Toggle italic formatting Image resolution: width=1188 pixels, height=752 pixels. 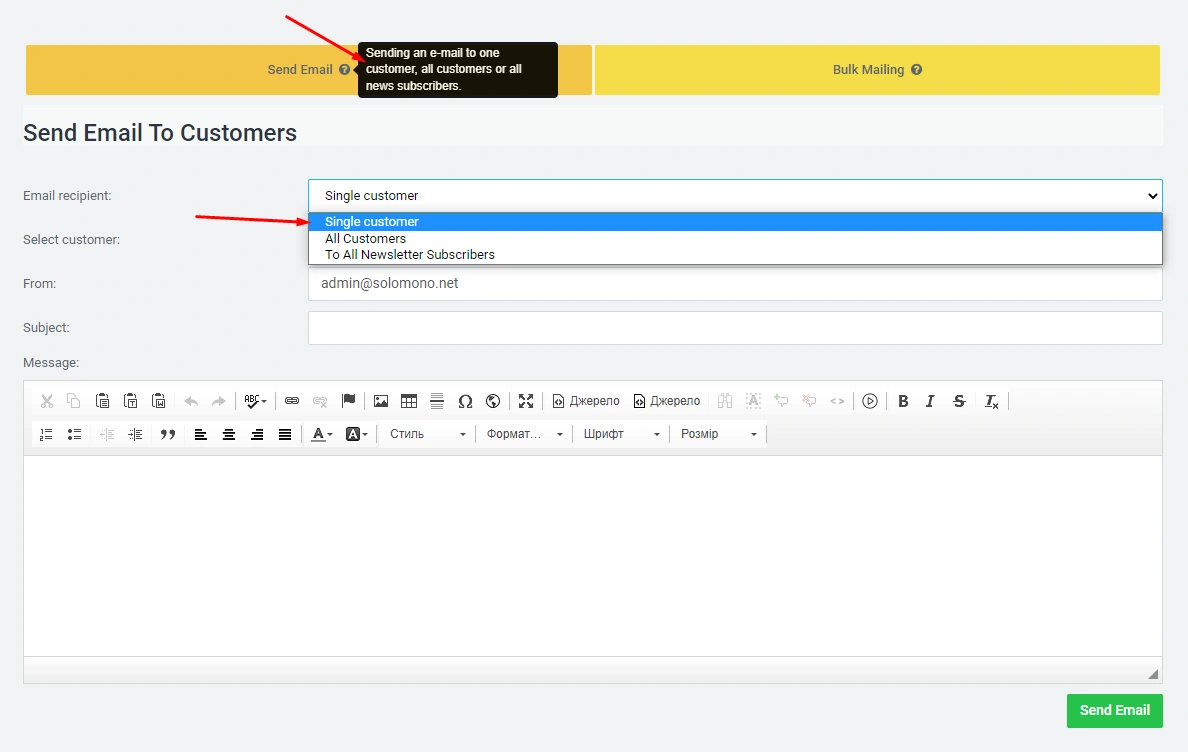[x=930, y=401]
